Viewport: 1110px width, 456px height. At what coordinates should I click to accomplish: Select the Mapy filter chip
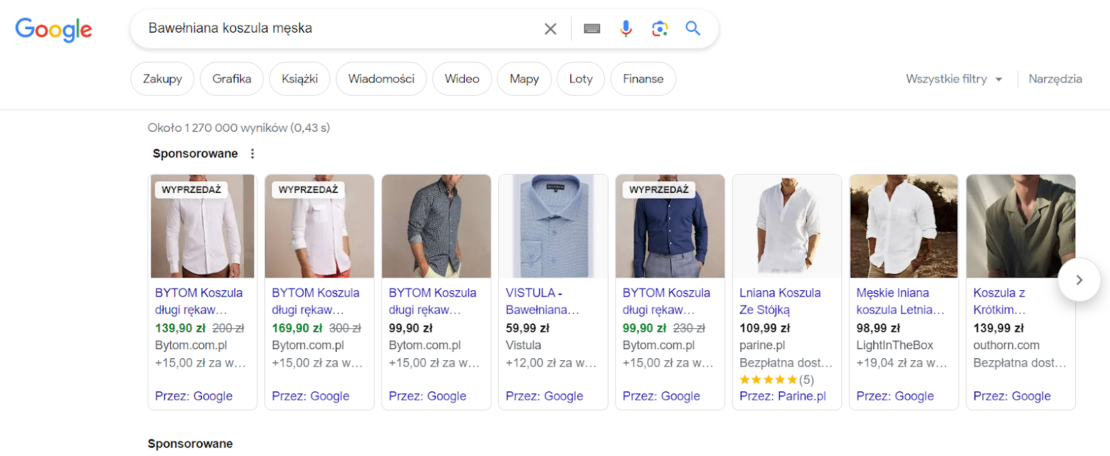pos(524,79)
